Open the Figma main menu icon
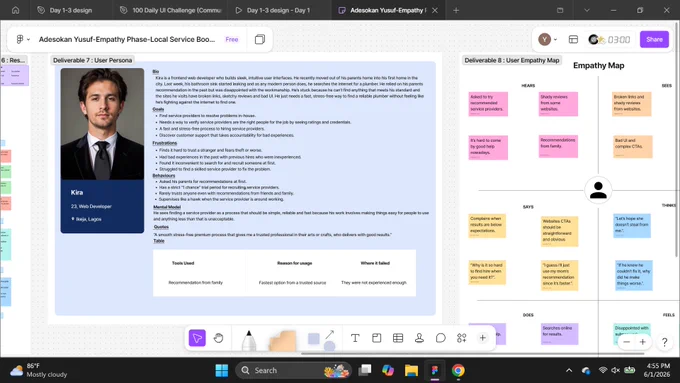680x383 pixels. 20,39
